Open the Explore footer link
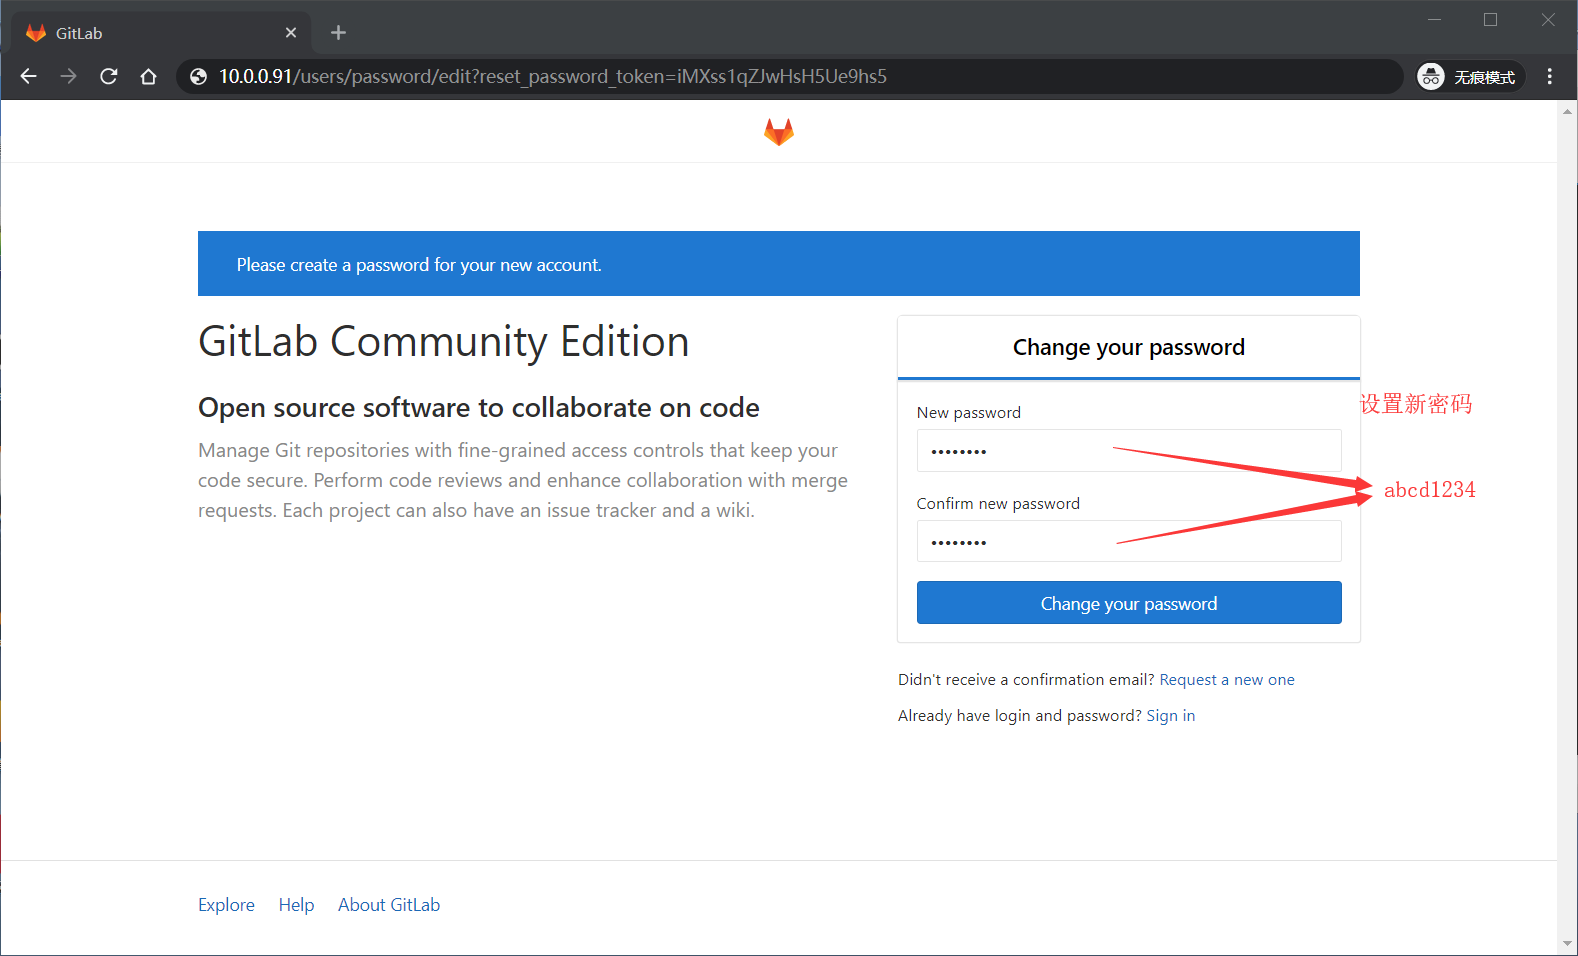1578x956 pixels. tap(226, 905)
